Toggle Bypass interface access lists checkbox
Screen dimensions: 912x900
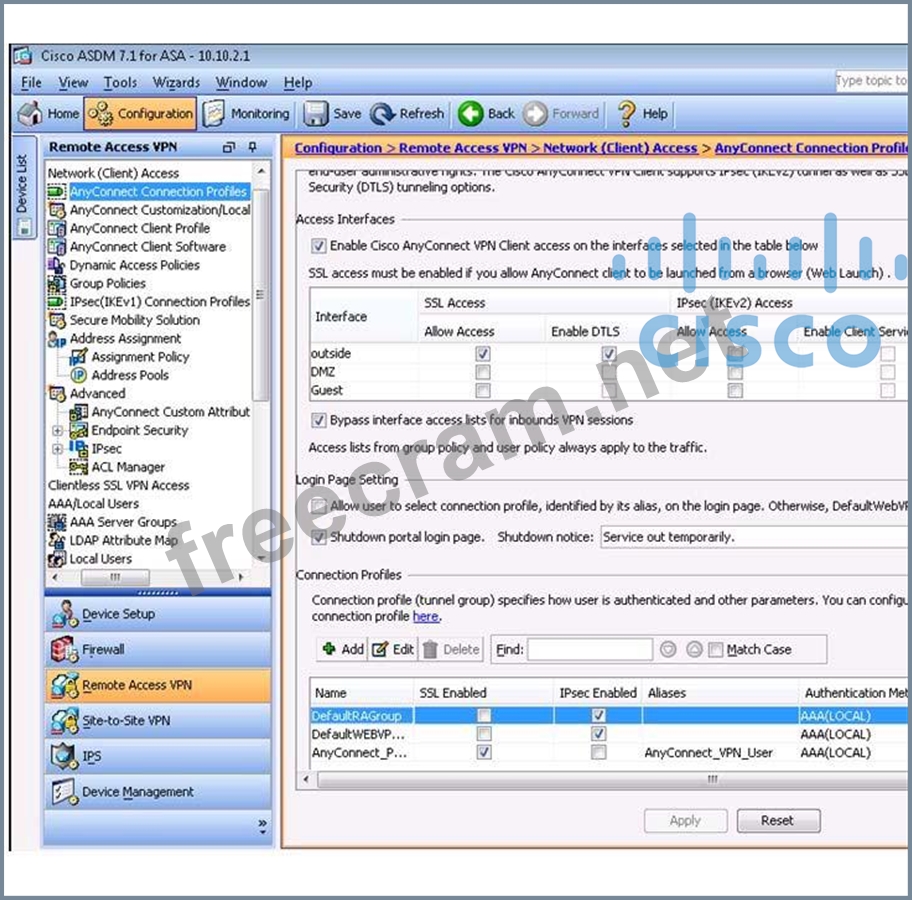[319, 420]
